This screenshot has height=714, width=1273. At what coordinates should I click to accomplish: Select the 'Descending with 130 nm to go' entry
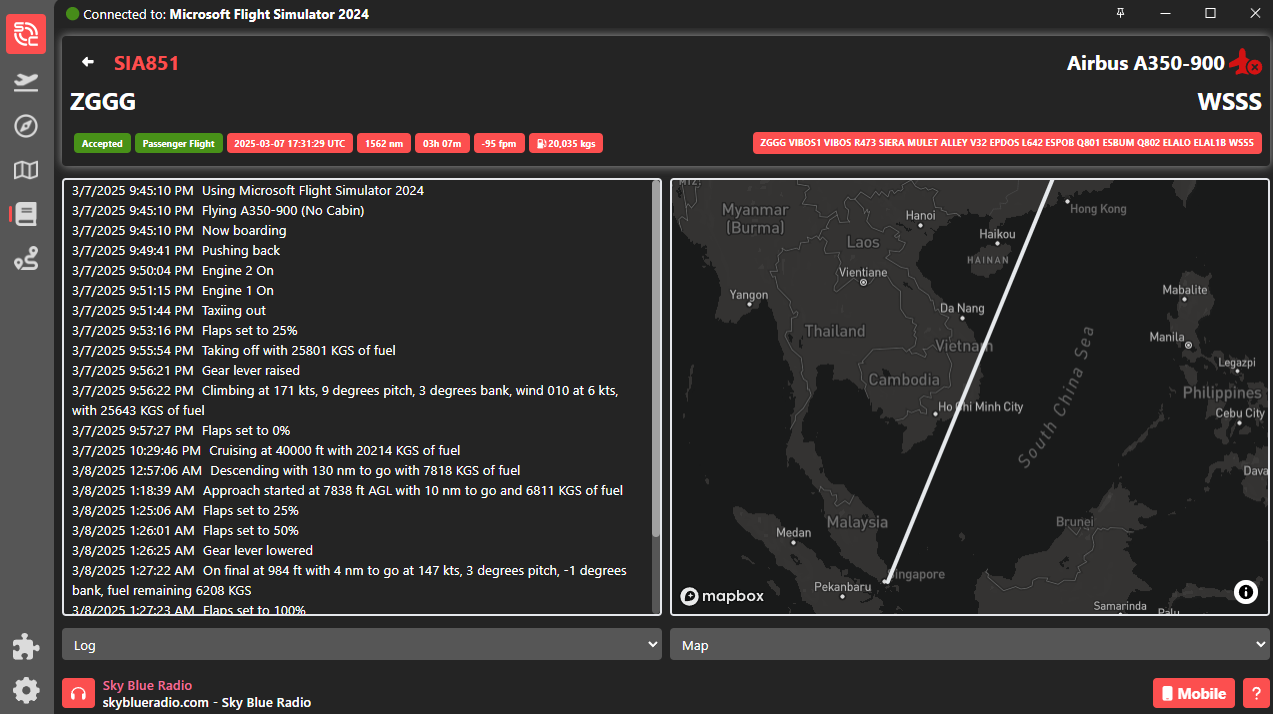296,470
